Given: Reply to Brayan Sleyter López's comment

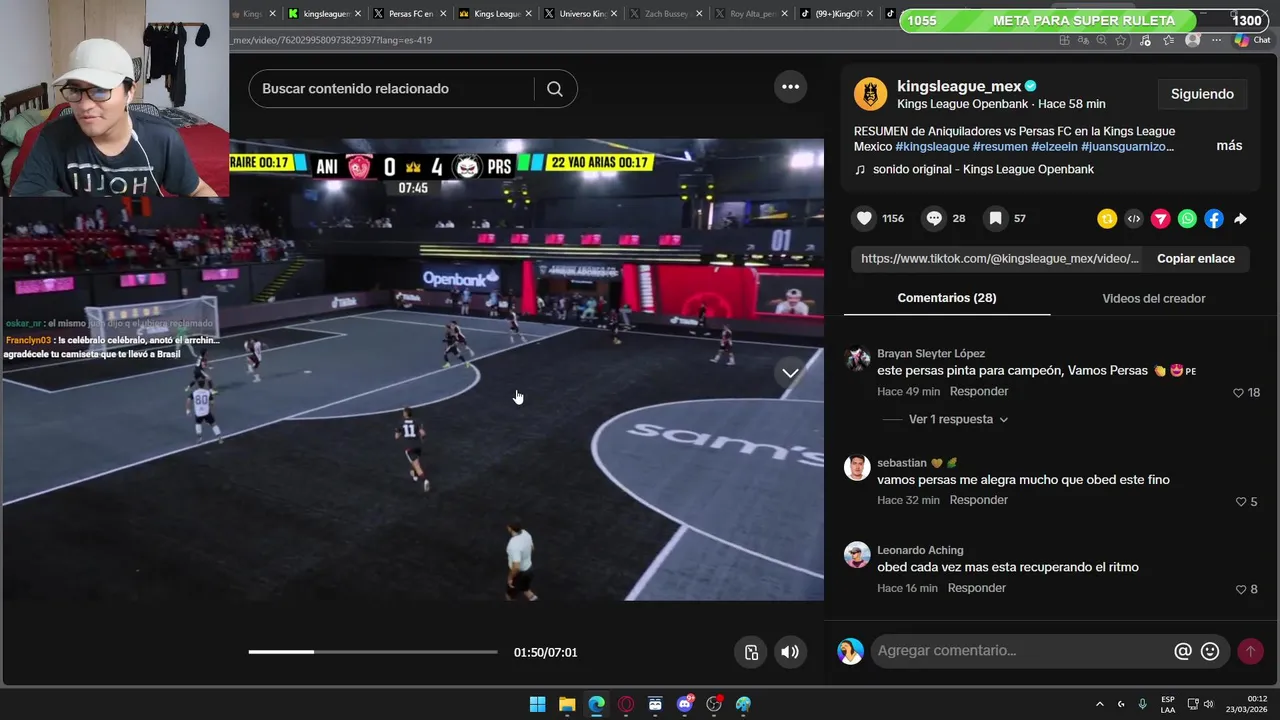Looking at the screenshot, I should click(979, 391).
